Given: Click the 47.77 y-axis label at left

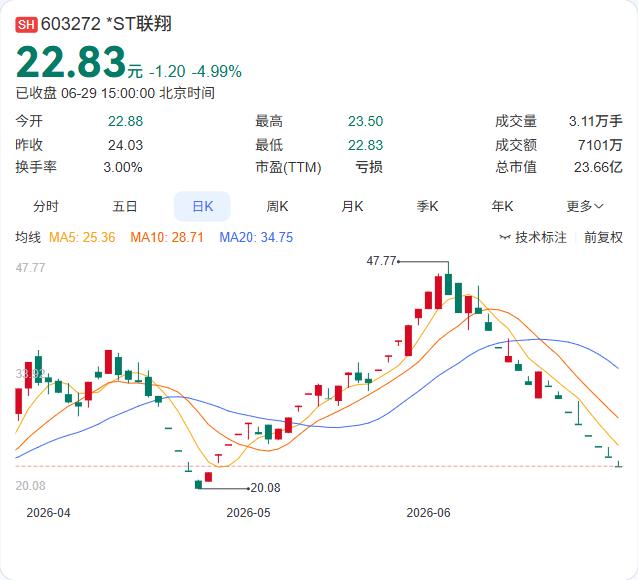Looking at the screenshot, I should (30, 268).
